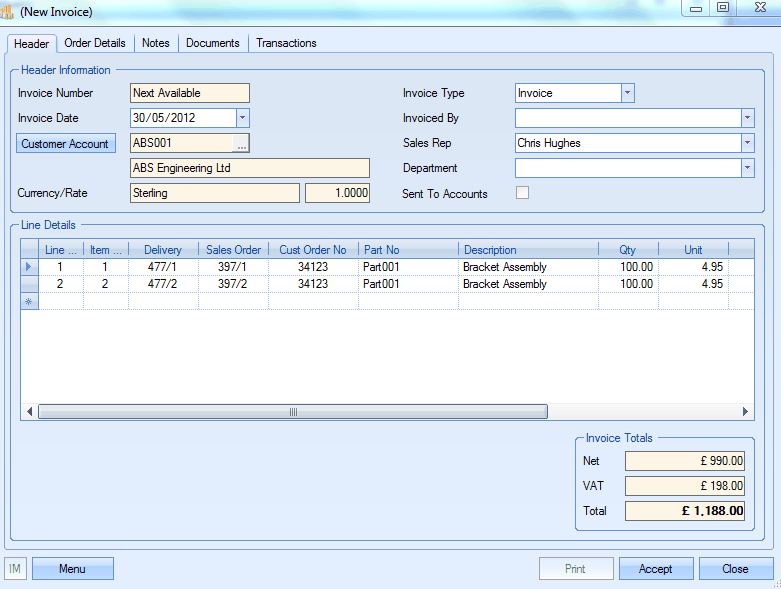This screenshot has width=781, height=589.
Task: Click the Invoice Number input field
Action: (x=190, y=93)
